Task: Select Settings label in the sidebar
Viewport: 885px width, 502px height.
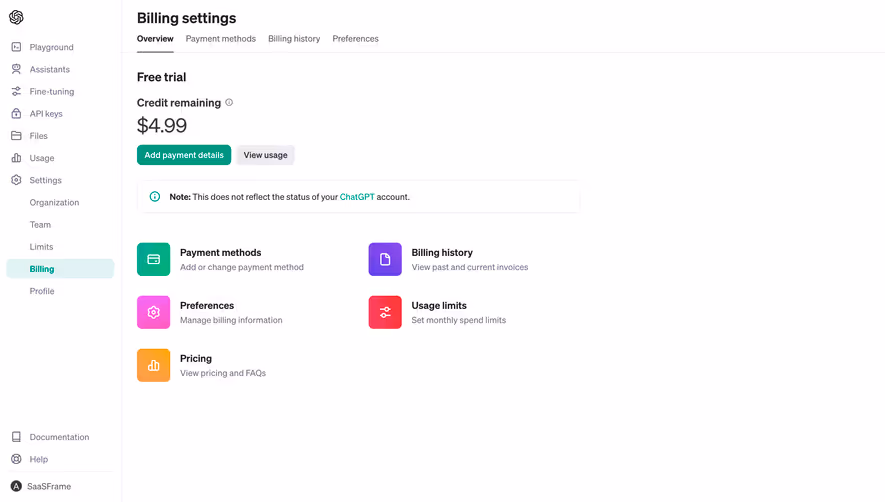Action: click(46, 180)
